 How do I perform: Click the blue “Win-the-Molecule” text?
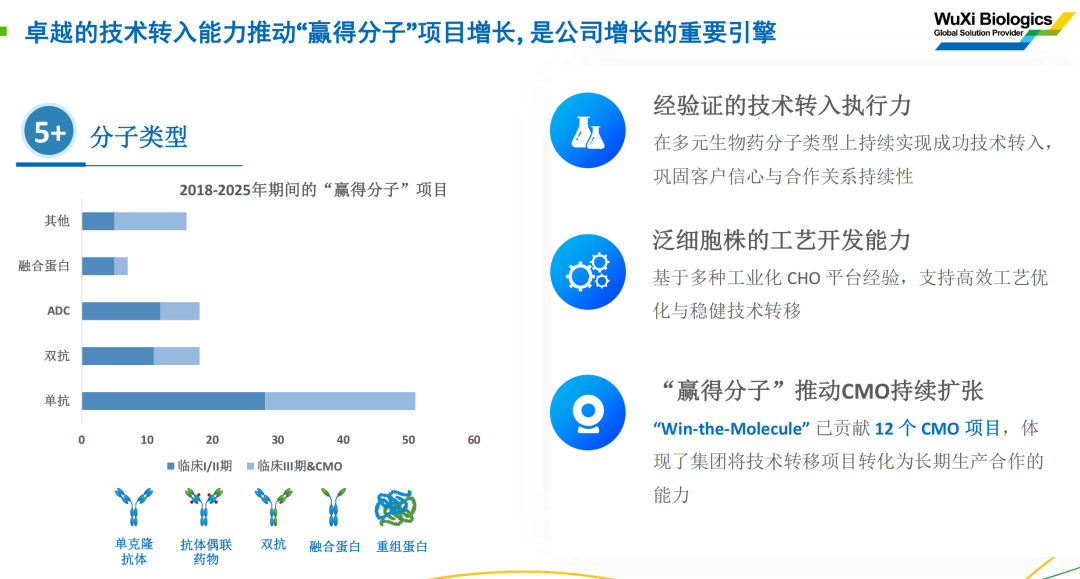pyautogui.click(x=731, y=428)
